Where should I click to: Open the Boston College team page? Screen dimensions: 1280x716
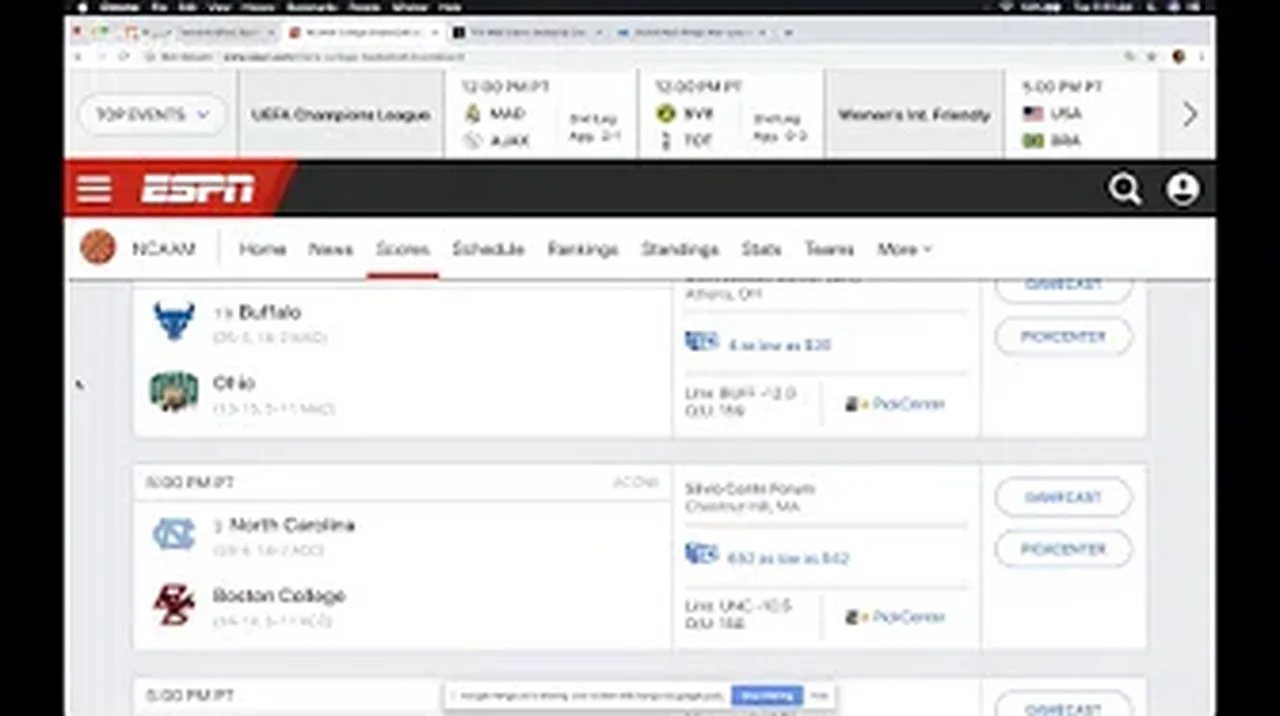[x=279, y=596]
